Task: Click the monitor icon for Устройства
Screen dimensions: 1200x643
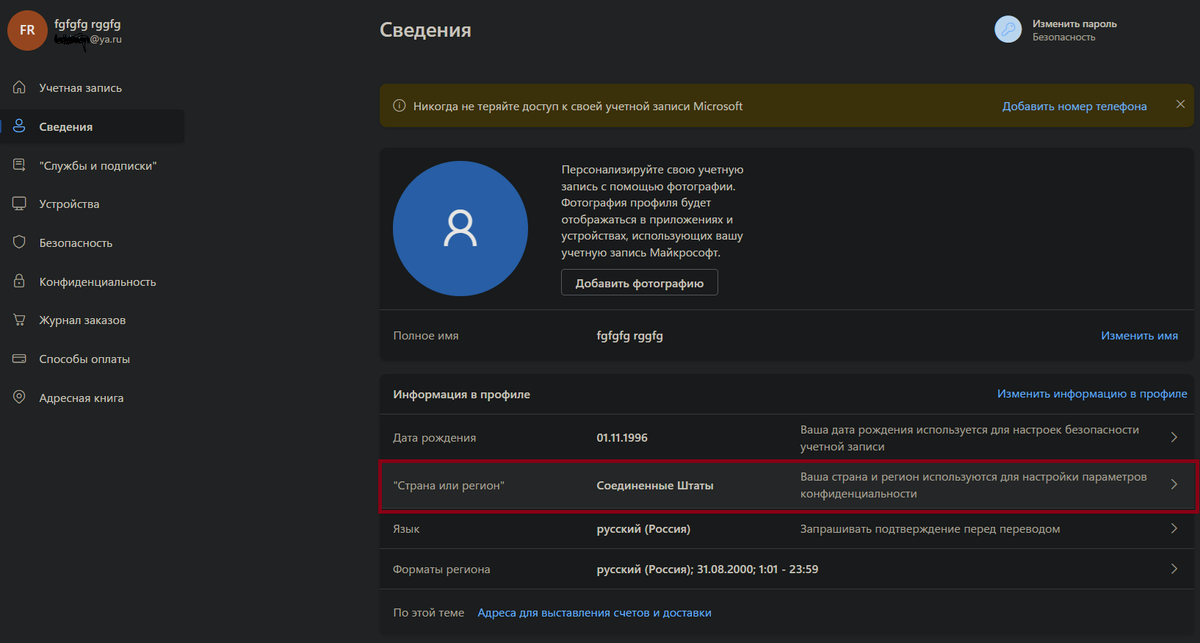Action: tap(19, 204)
